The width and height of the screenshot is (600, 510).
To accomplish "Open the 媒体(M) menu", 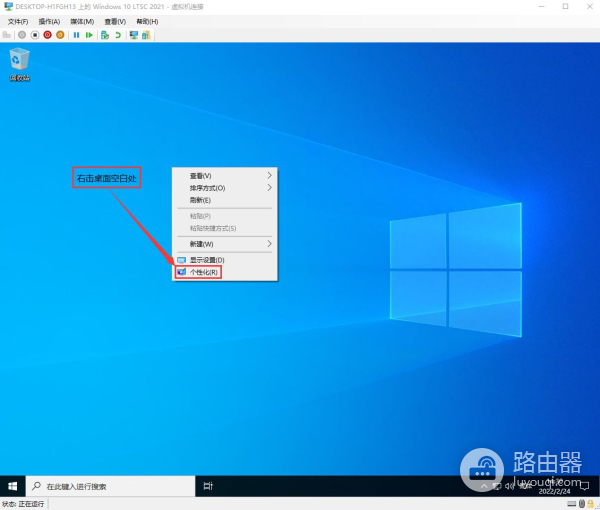I will pyautogui.click(x=82, y=21).
